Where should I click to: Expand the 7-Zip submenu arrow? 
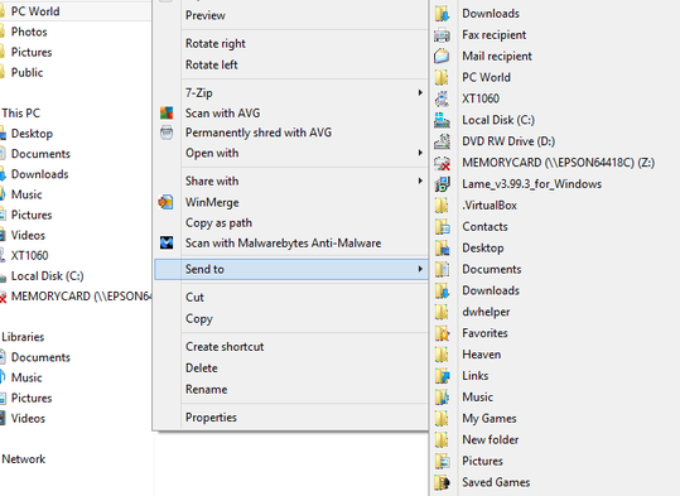pos(420,92)
